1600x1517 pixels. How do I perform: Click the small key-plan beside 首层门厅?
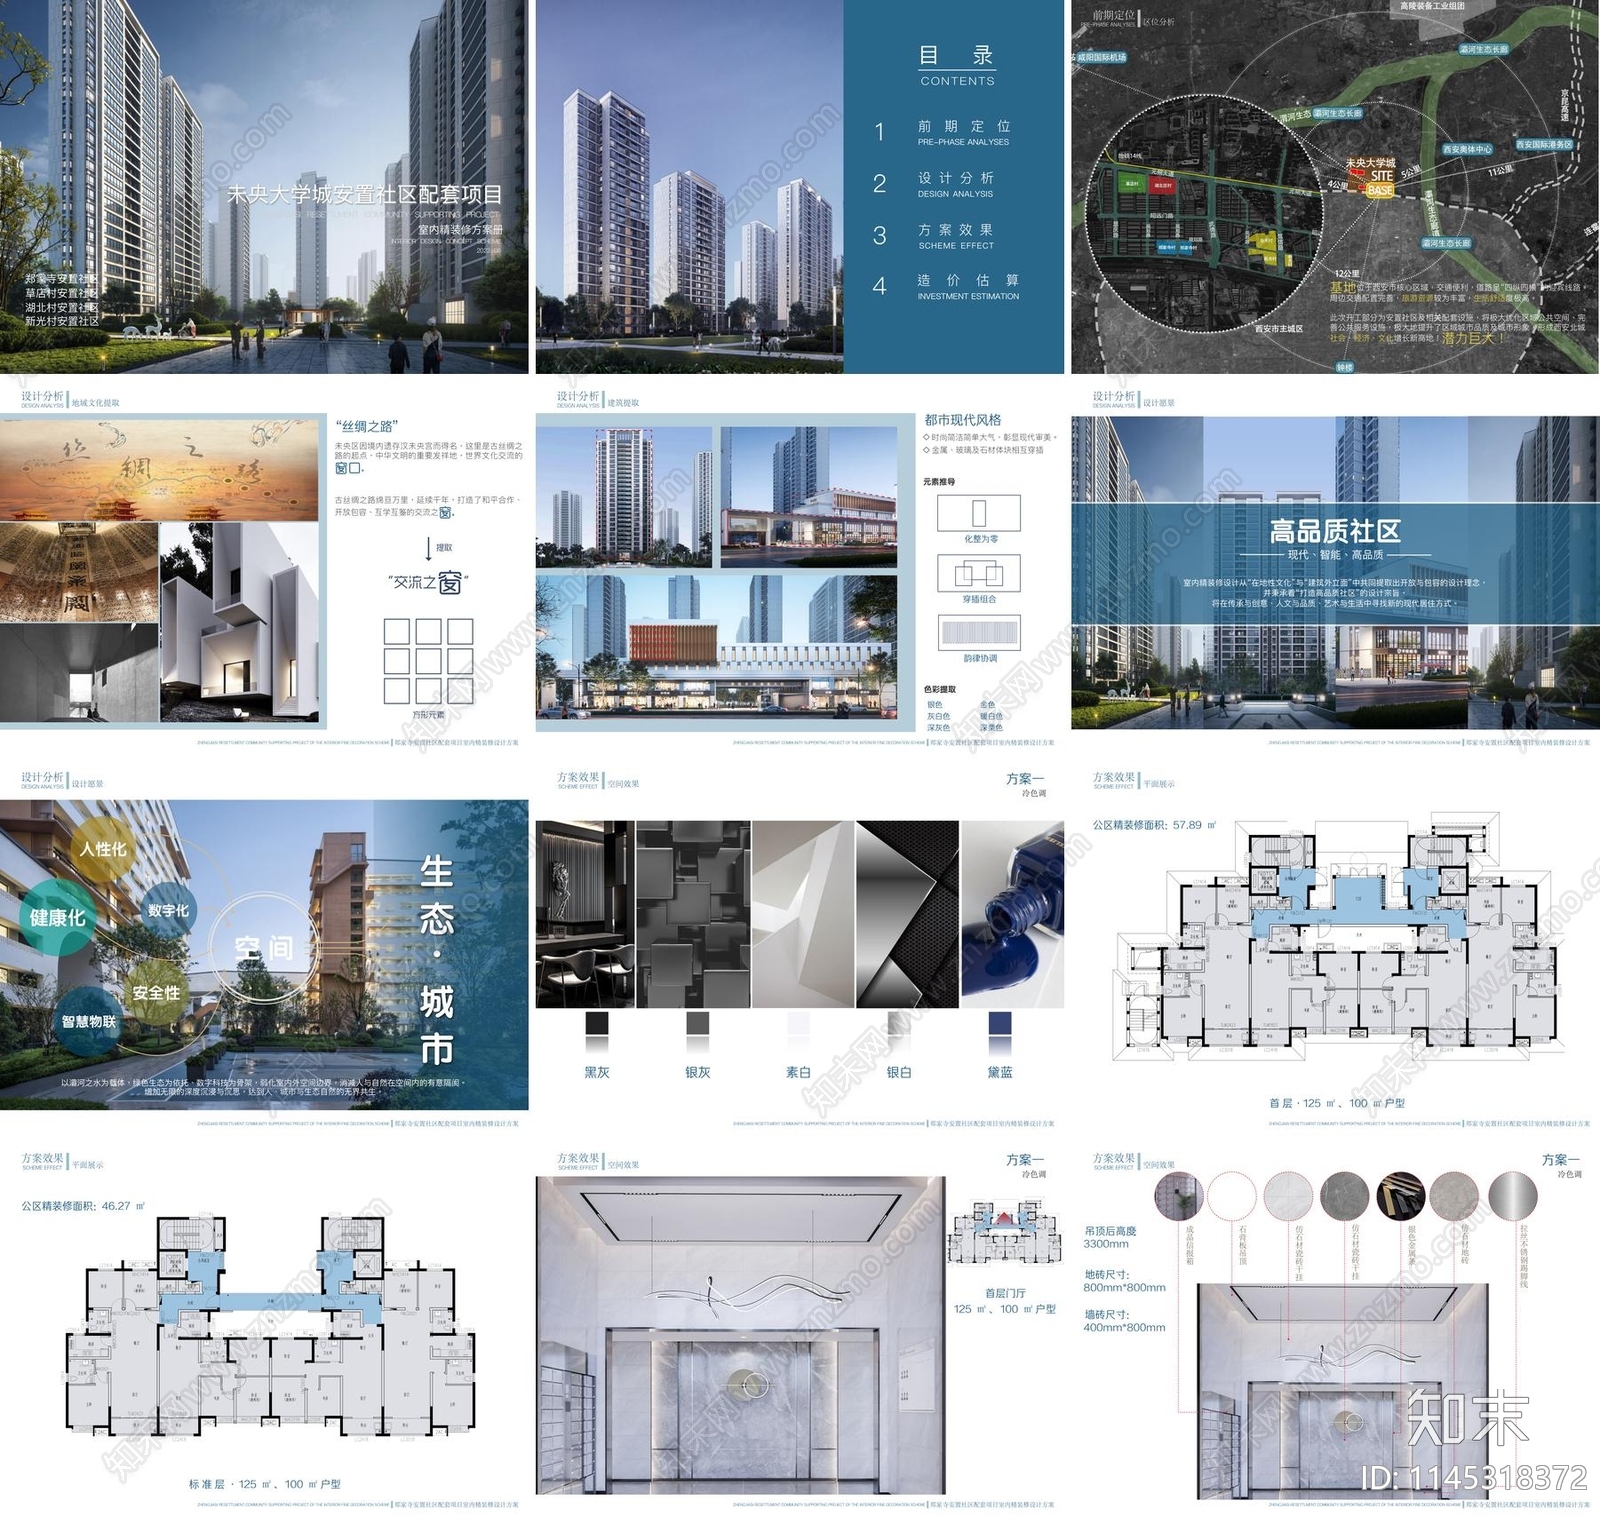coord(1003,1235)
